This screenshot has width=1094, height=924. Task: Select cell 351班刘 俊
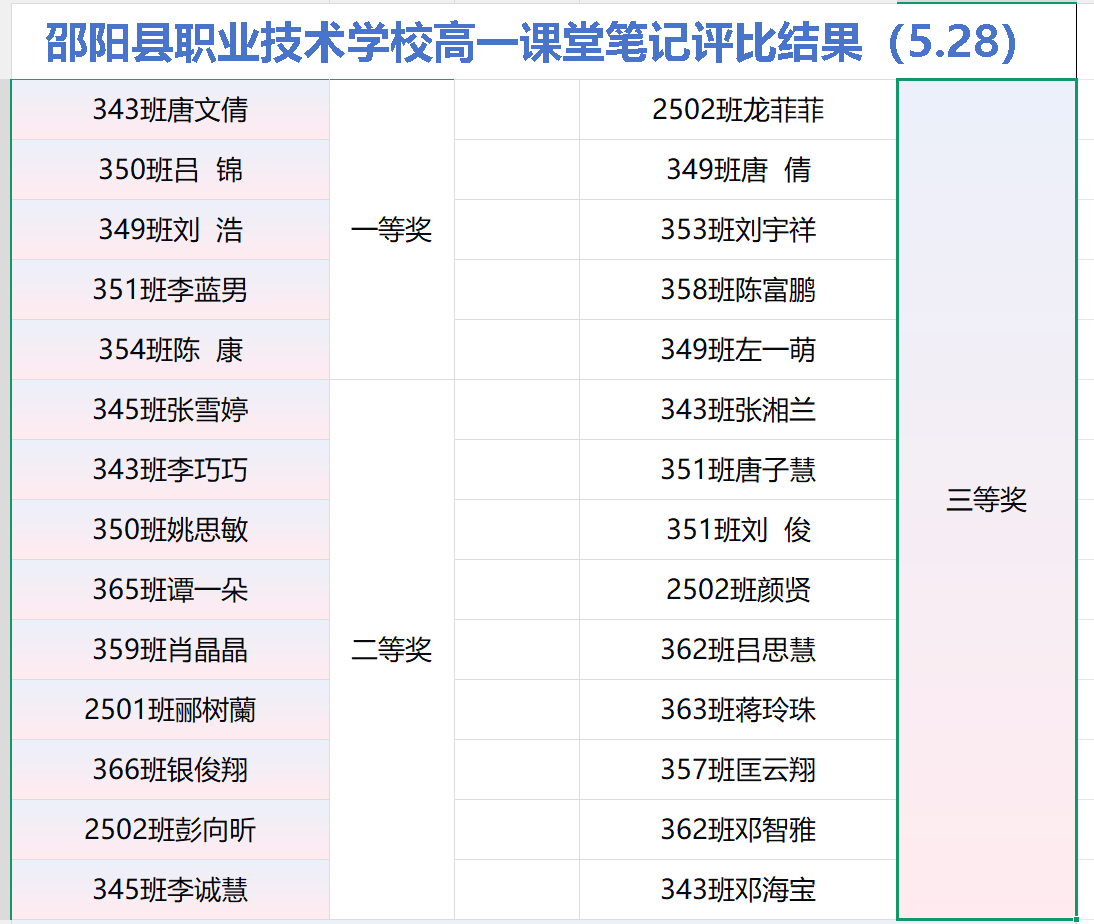[738, 530]
